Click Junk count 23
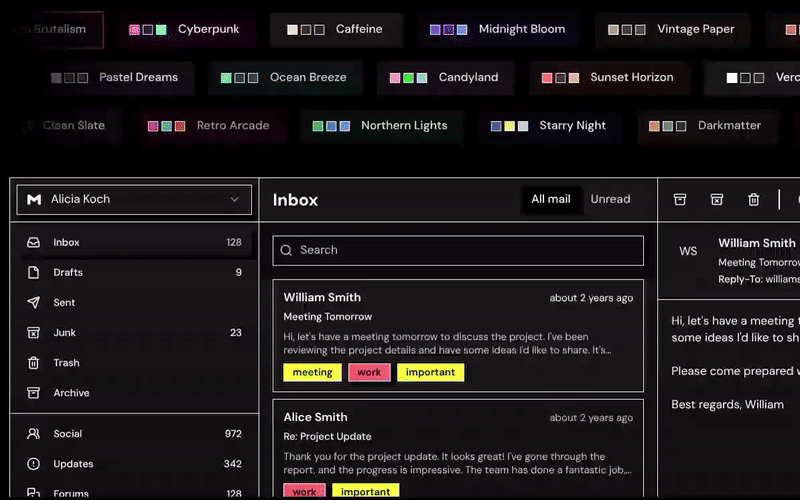Screen dimensions: 800x500 (x=236, y=333)
